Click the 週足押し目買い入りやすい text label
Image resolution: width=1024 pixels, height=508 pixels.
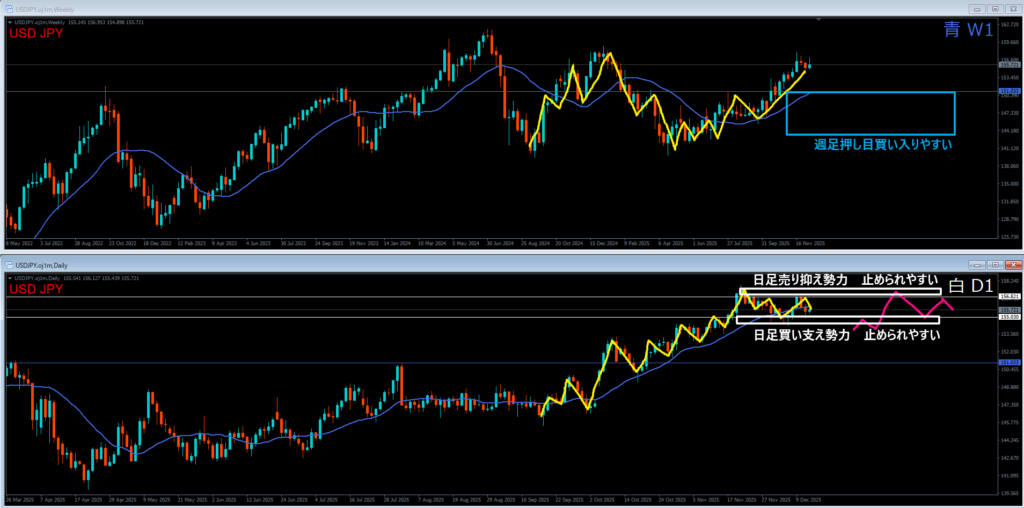tap(882, 145)
